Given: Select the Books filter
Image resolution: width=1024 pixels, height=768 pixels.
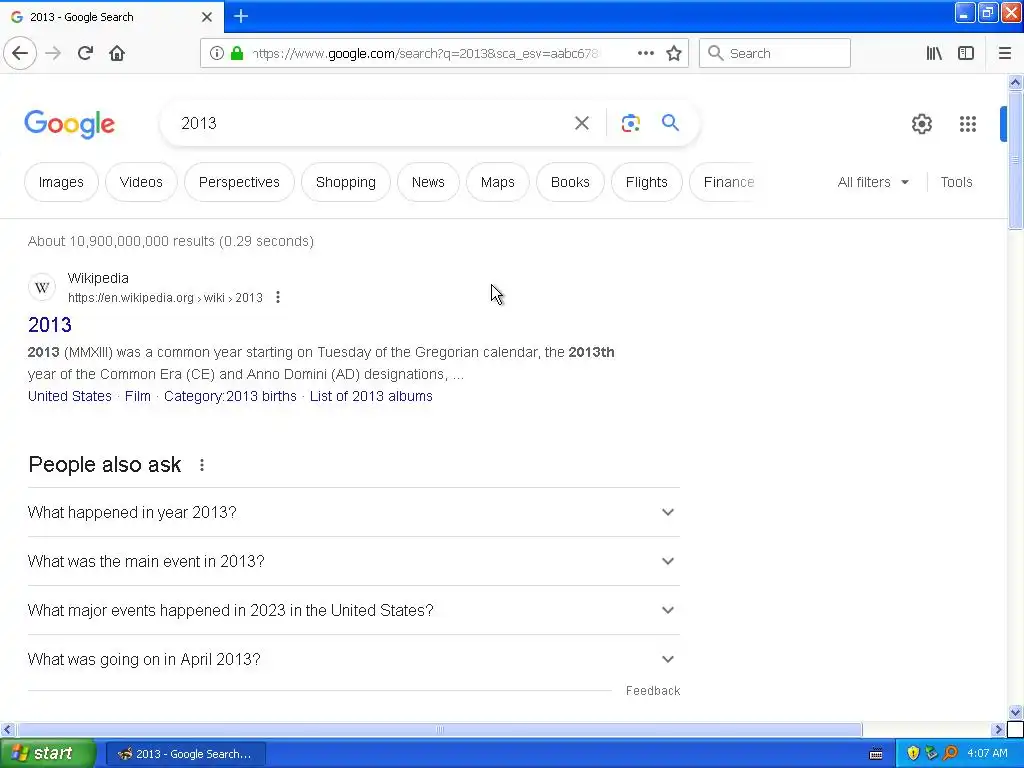Looking at the screenshot, I should click(570, 182).
